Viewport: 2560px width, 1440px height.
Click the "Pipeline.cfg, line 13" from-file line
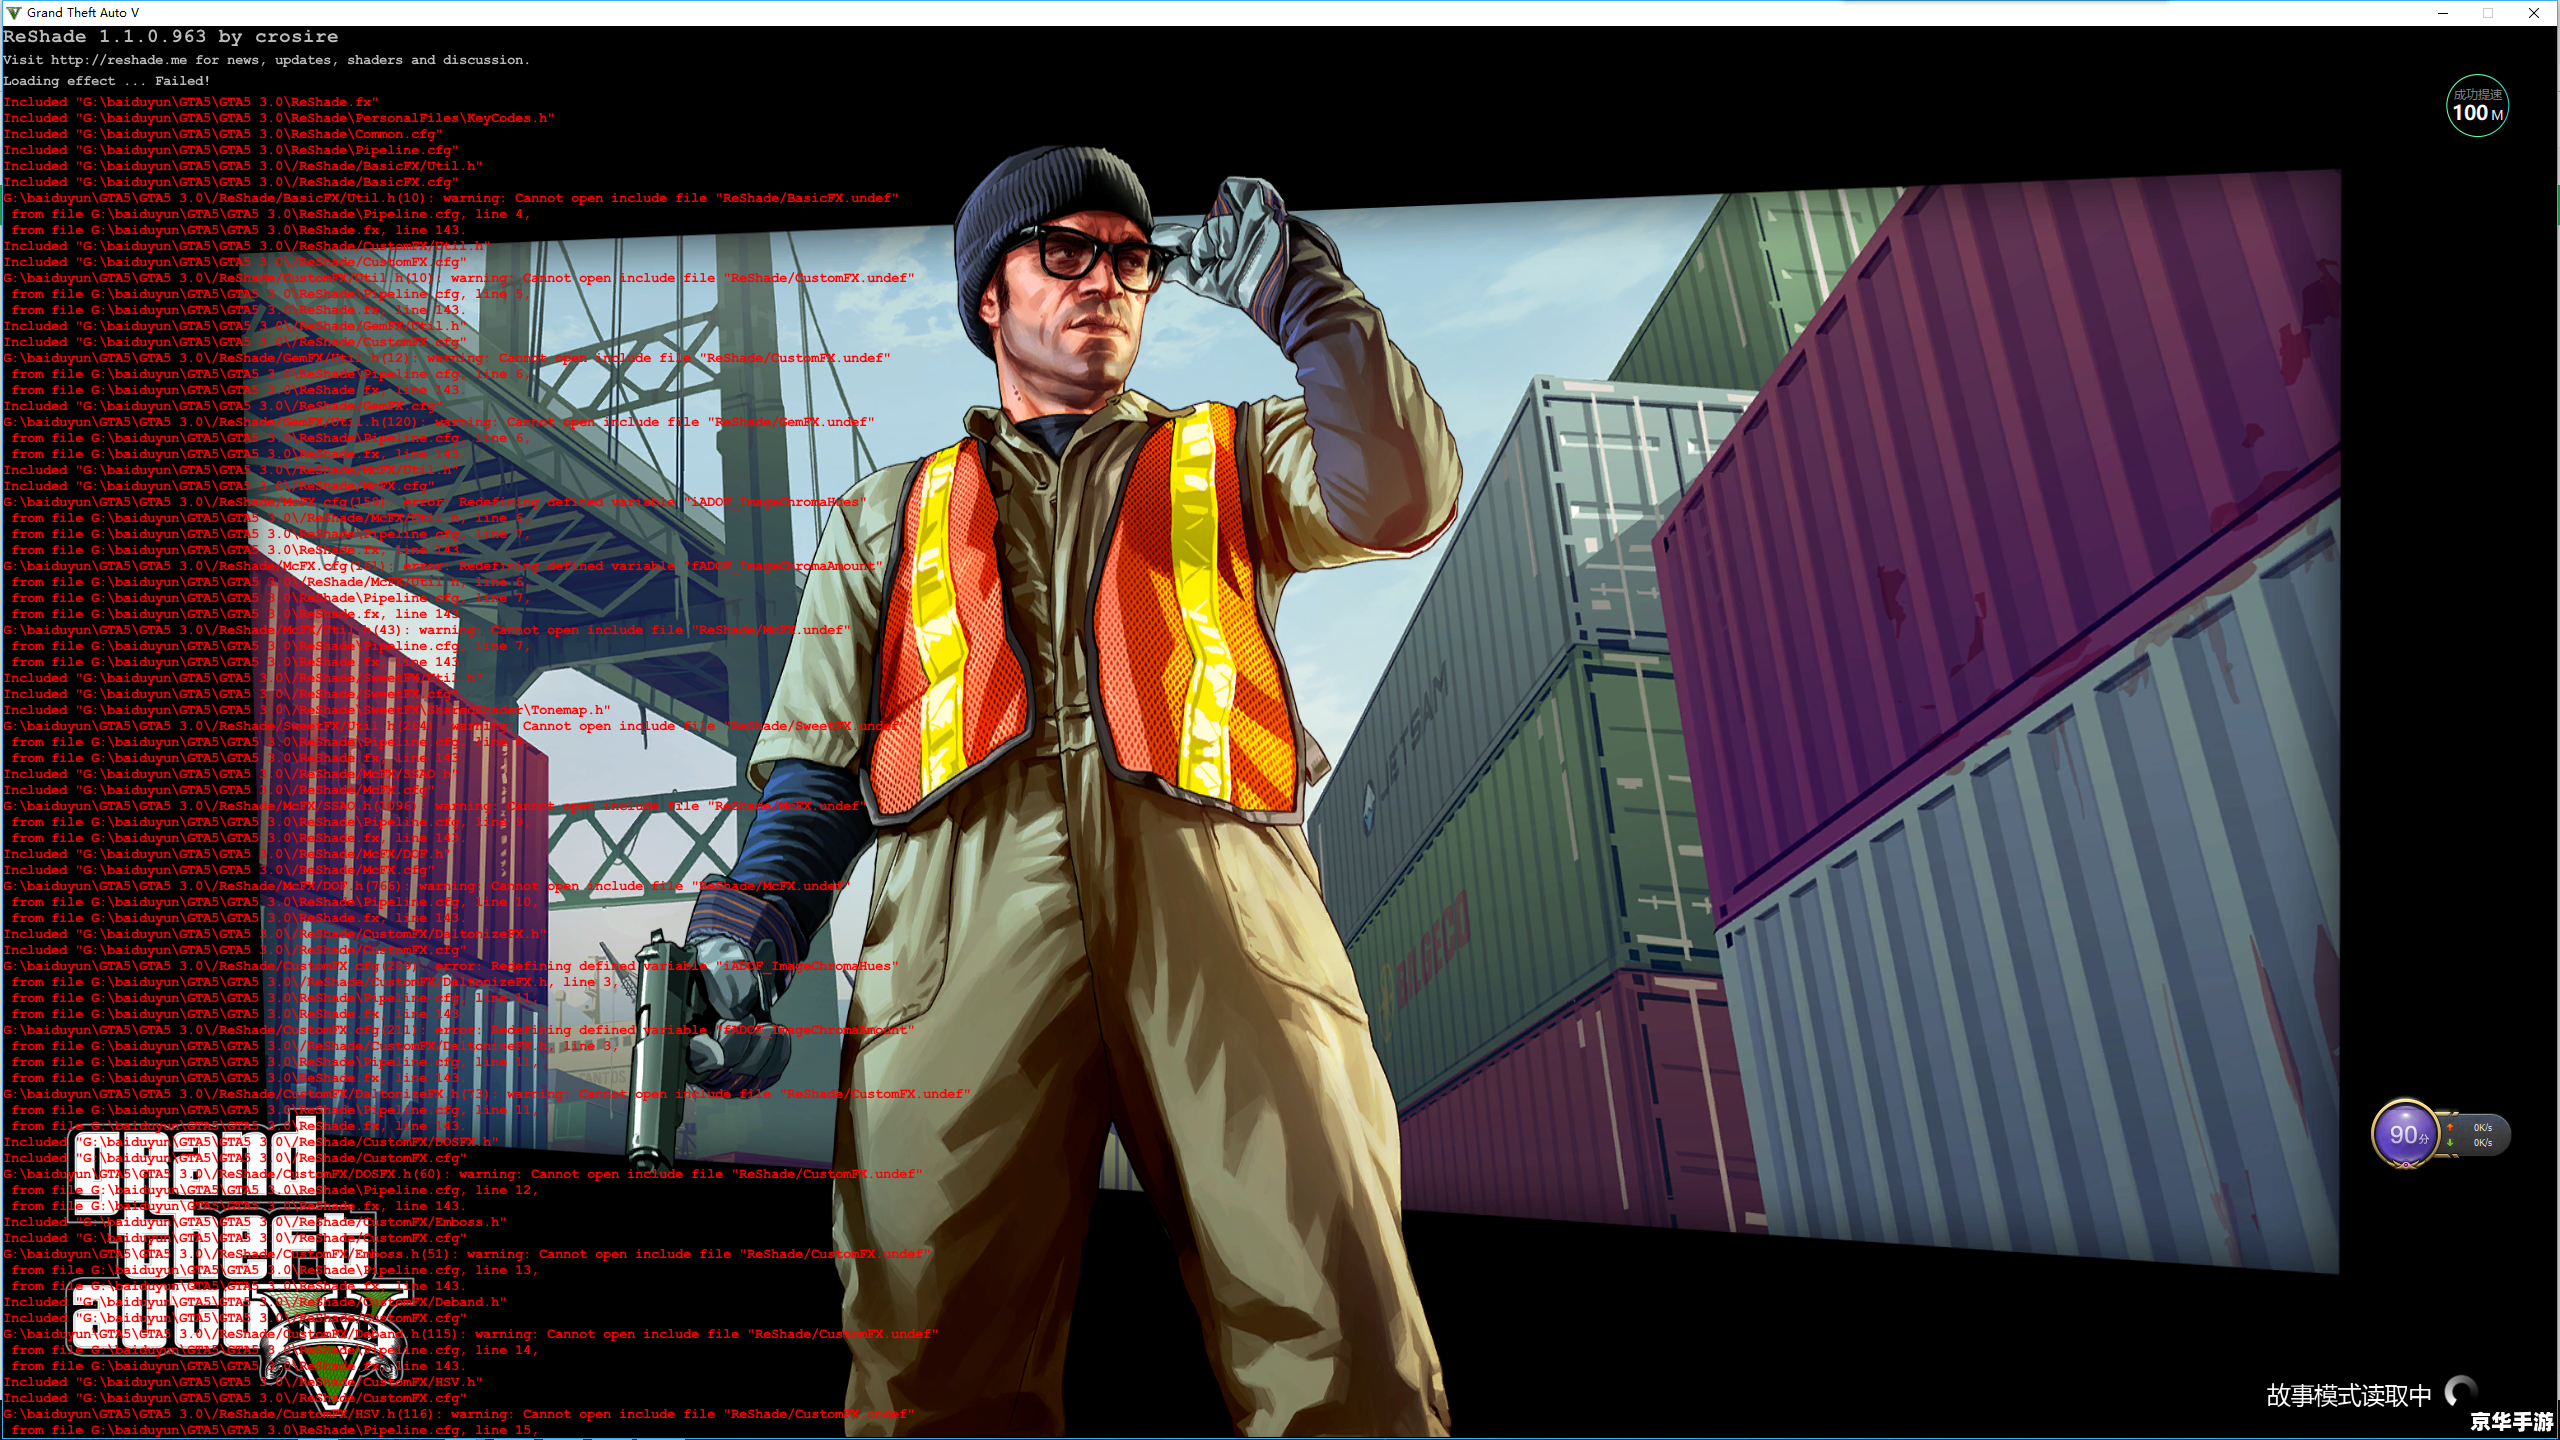pos(275,1270)
